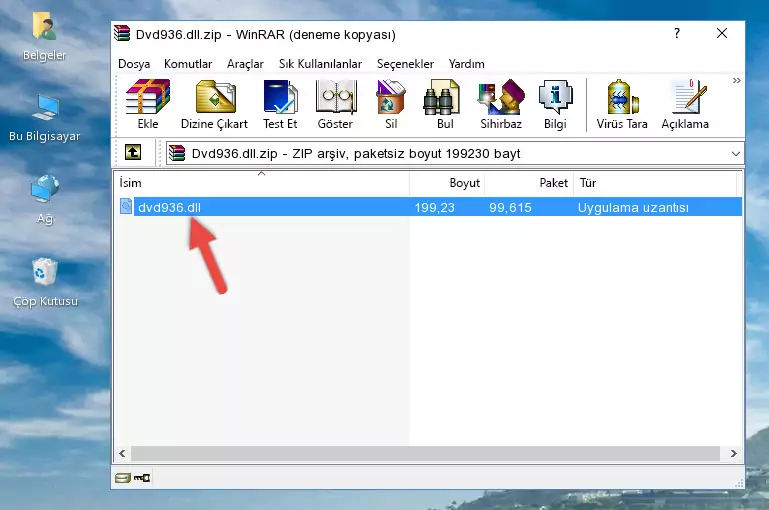Click horizontal scrollbar left arrow
The image size is (769, 510).
[122, 454]
